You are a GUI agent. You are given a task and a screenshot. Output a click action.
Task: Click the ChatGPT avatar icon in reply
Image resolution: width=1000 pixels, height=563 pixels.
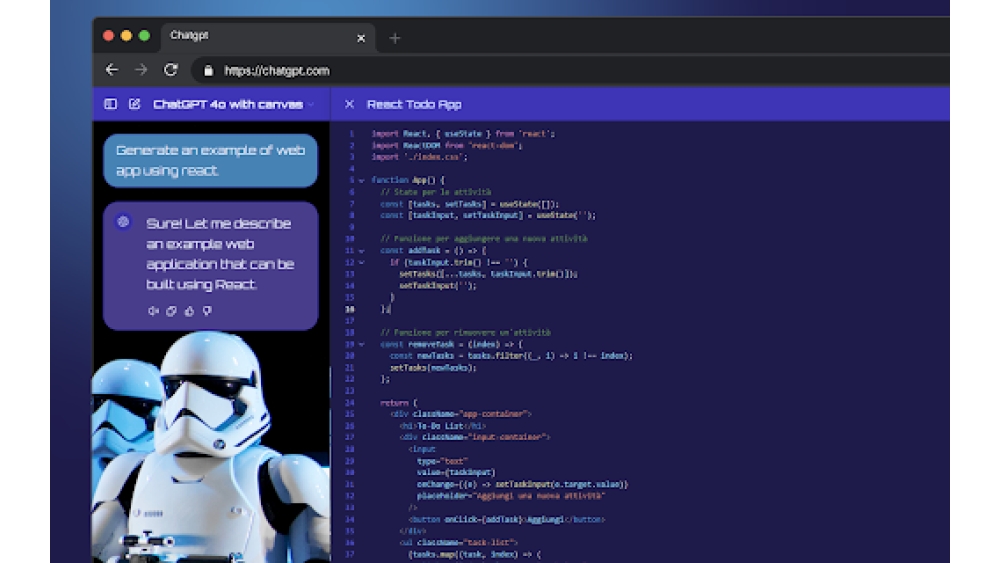(x=123, y=221)
